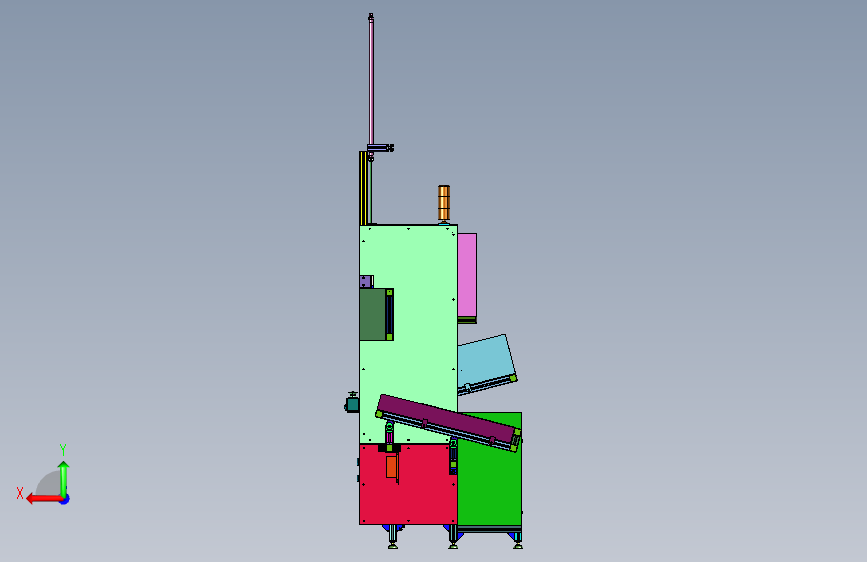Select the small purple block above dark green box
The width and height of the screenshot is (867, 562).
(x=365, y=282)
